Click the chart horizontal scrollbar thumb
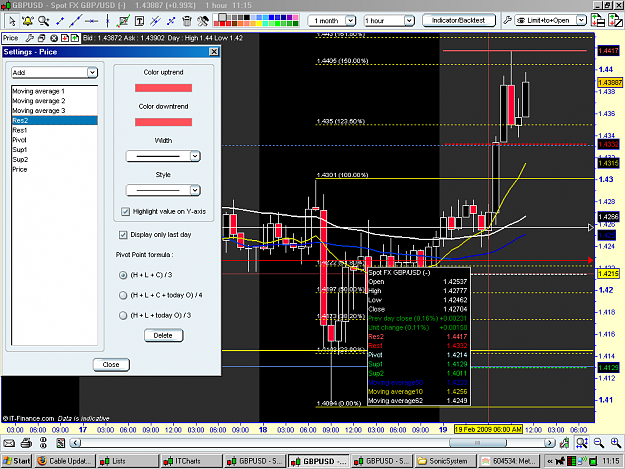 (x=478, y=443)
